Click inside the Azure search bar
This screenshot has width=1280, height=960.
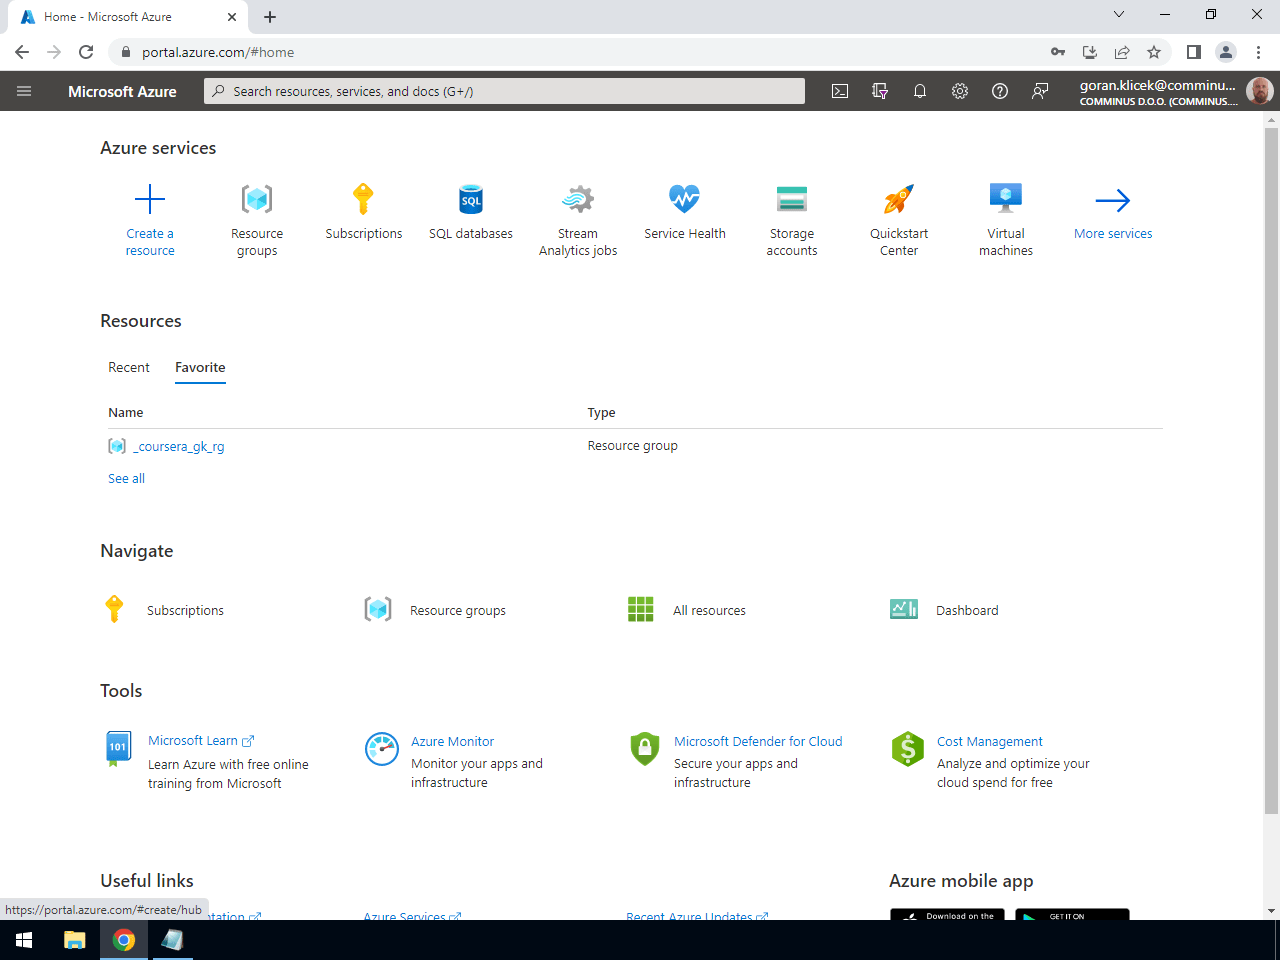tap(500, 91)
